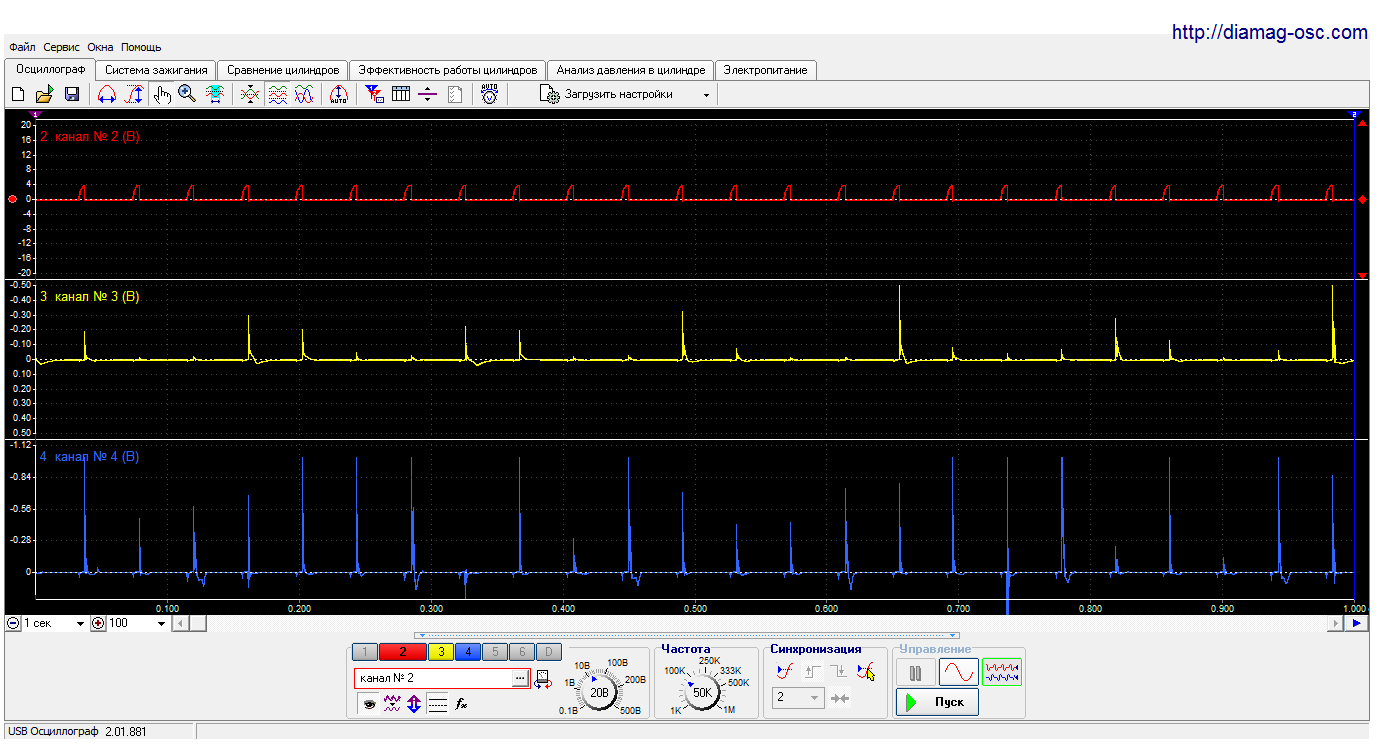The height and width of the screenshot is (744, 1382).
Task: Switch to multi-wave display mode
Action: 1002,671
